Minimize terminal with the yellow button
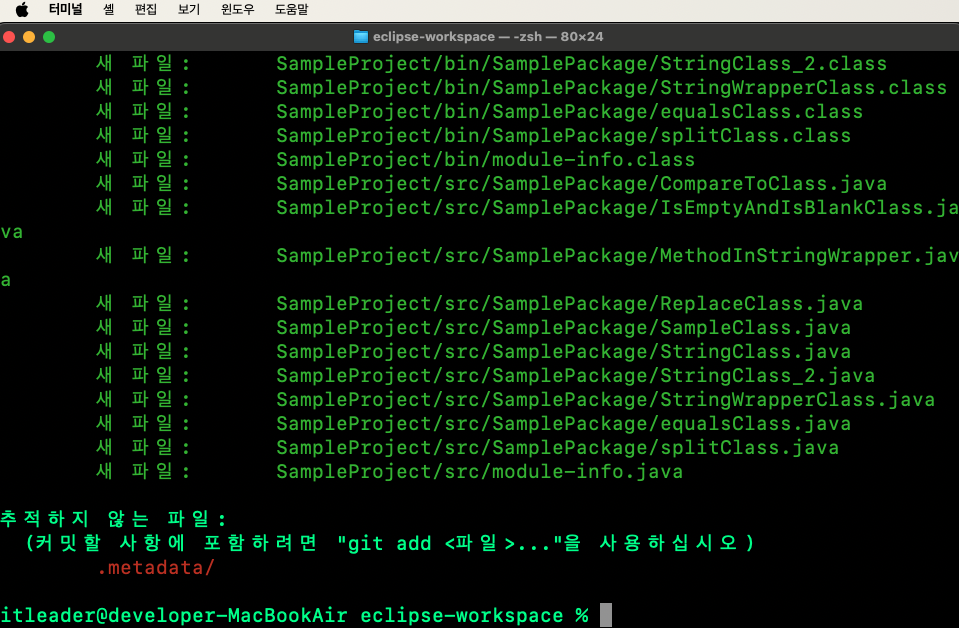This screenshot has height=628, width=959. click(x=29, y=37)
